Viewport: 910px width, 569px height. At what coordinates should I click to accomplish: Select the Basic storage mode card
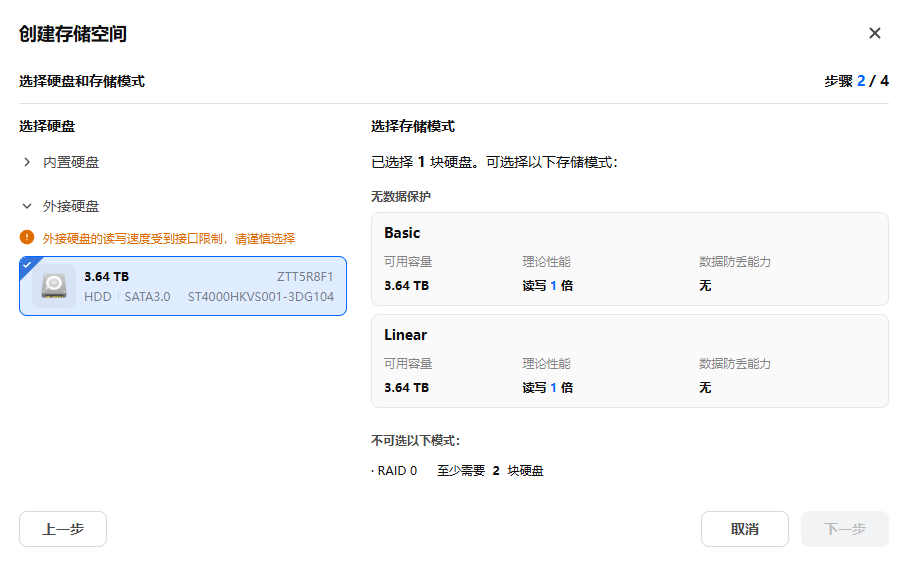tap(630, 259)
